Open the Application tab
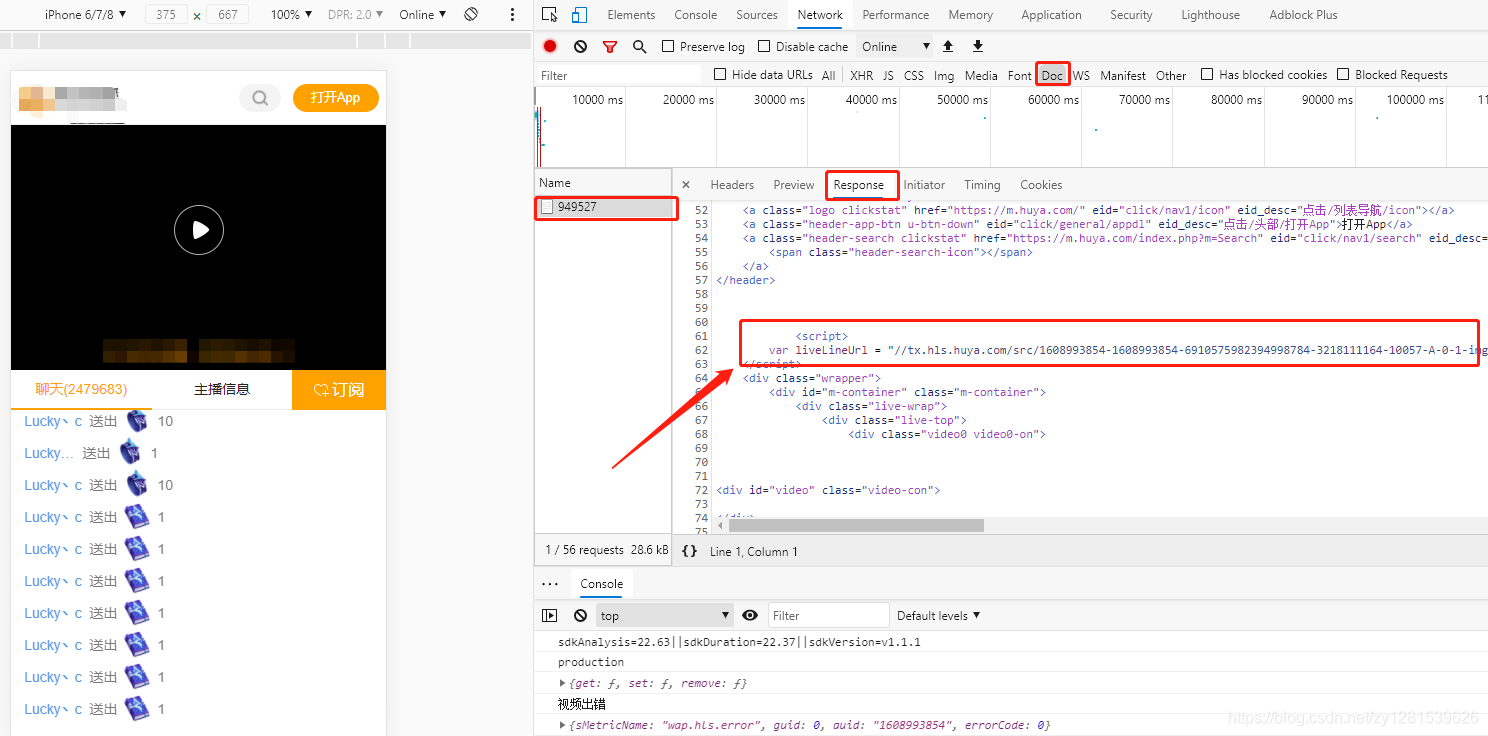This screenshot has height=736, width=1488. [1051, 15]
